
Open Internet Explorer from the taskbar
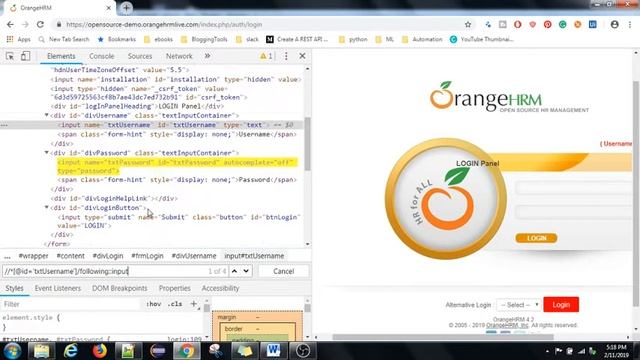point(71,351)
